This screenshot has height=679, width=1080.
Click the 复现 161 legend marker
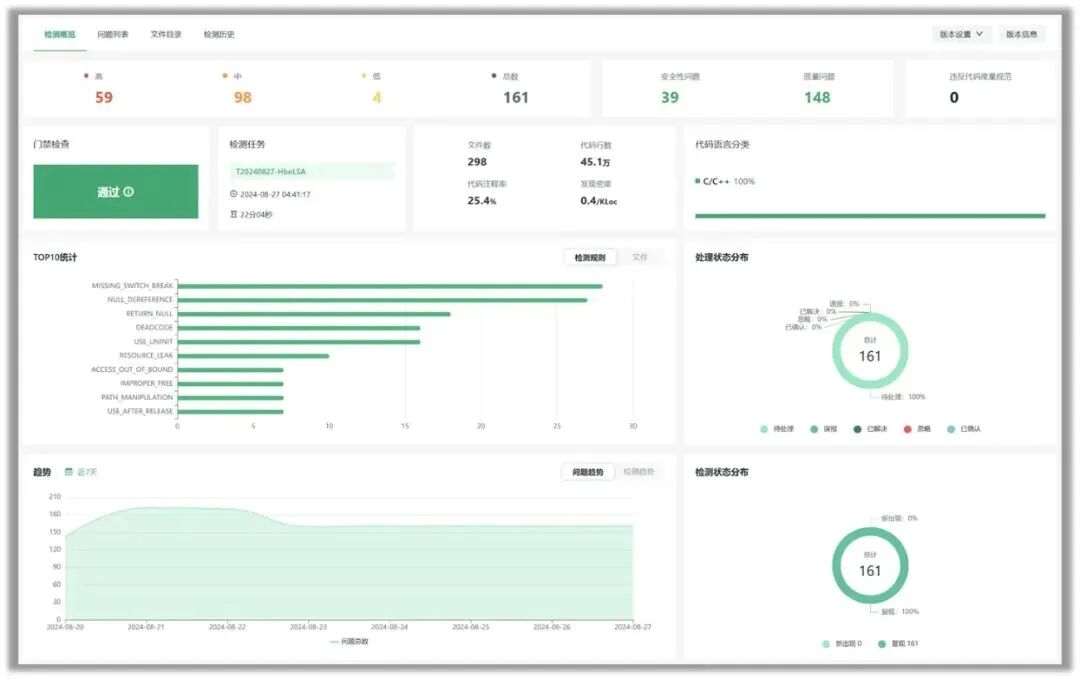pos(882,644)
